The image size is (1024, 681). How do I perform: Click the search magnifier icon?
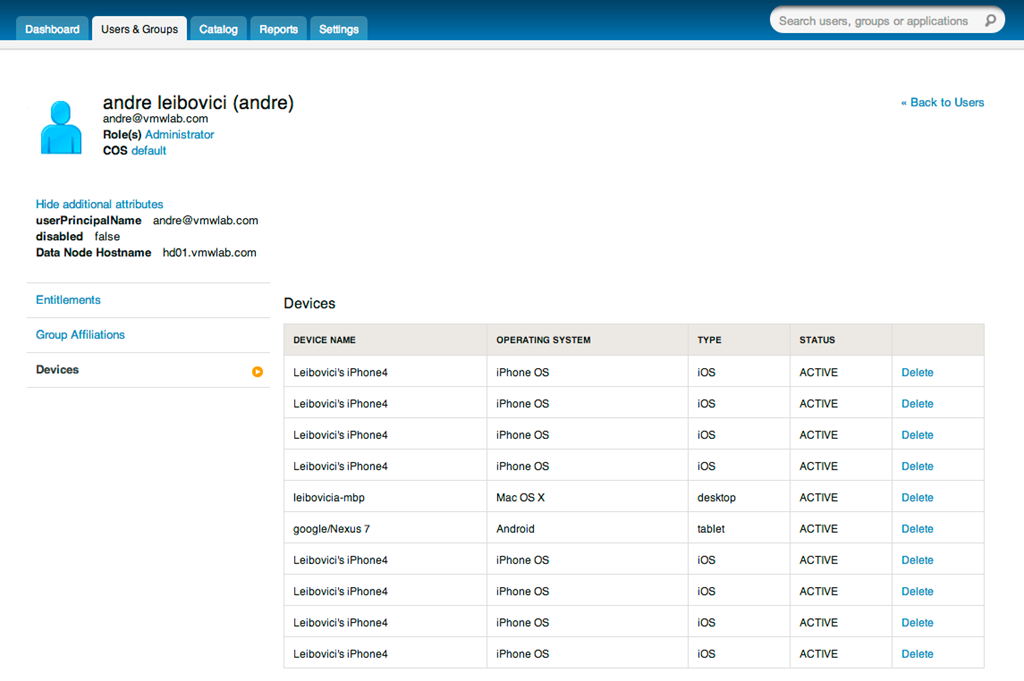[x=990, y=21]
